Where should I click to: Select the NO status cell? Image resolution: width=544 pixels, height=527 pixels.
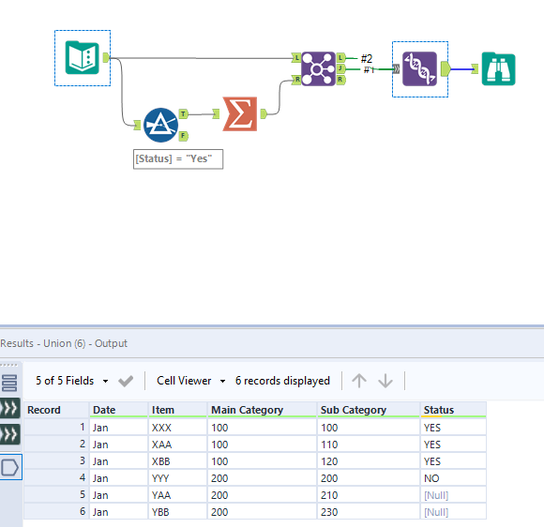click(x=453, y=478)
